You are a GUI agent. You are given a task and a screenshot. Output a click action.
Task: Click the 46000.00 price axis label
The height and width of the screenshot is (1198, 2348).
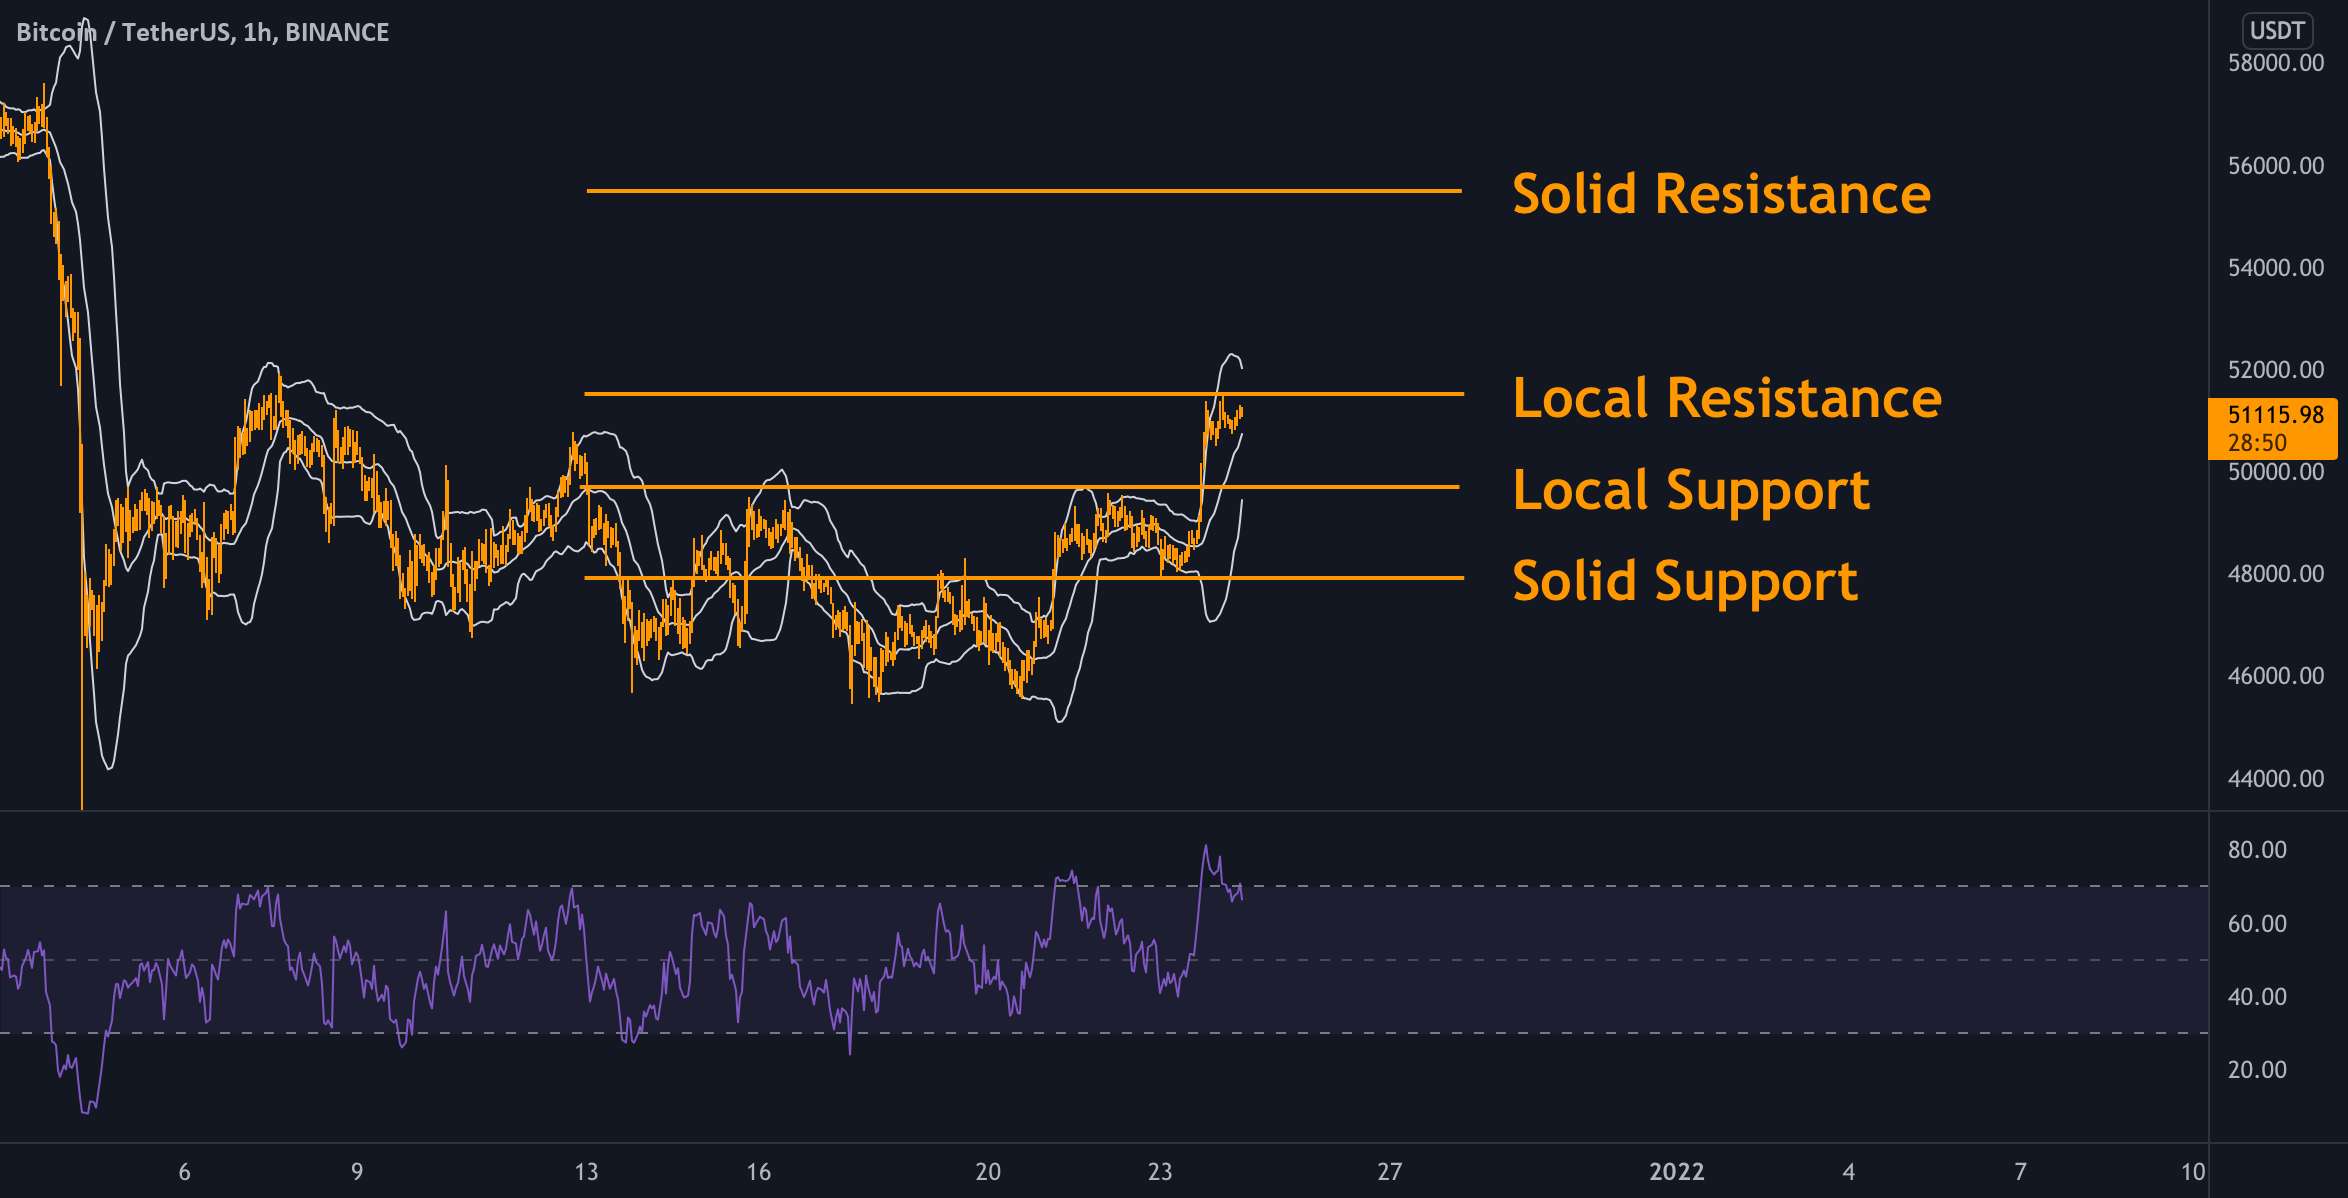[2276, 675]
